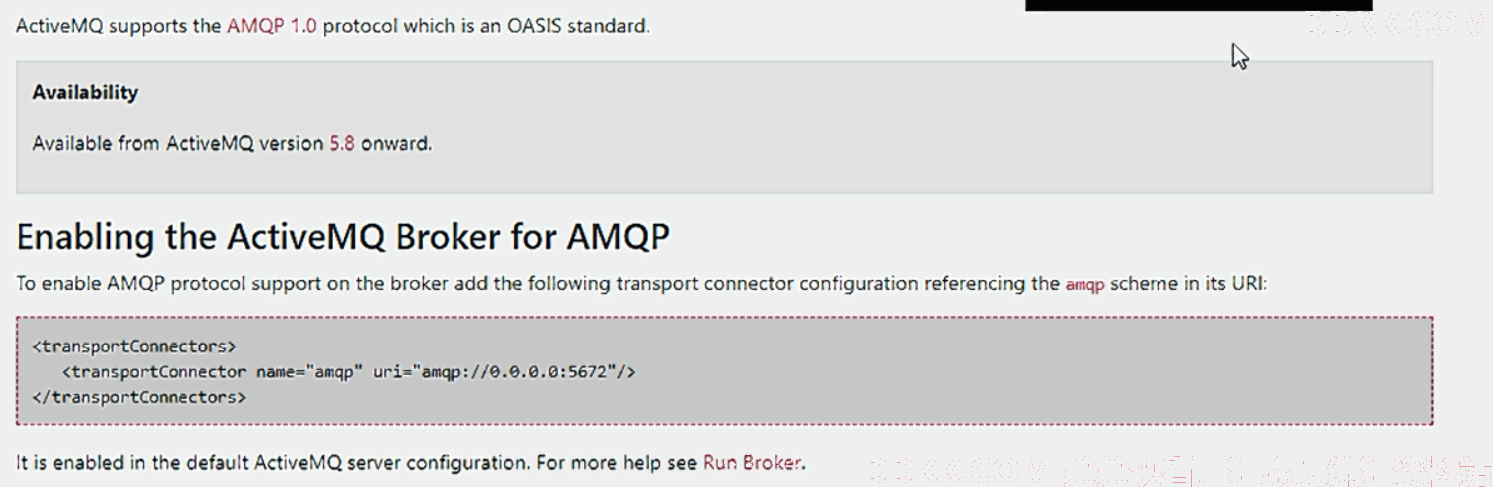Viewport: 1493px width, 487px height.
Task: Click the faint watermark at top right
Action: 1397,27
